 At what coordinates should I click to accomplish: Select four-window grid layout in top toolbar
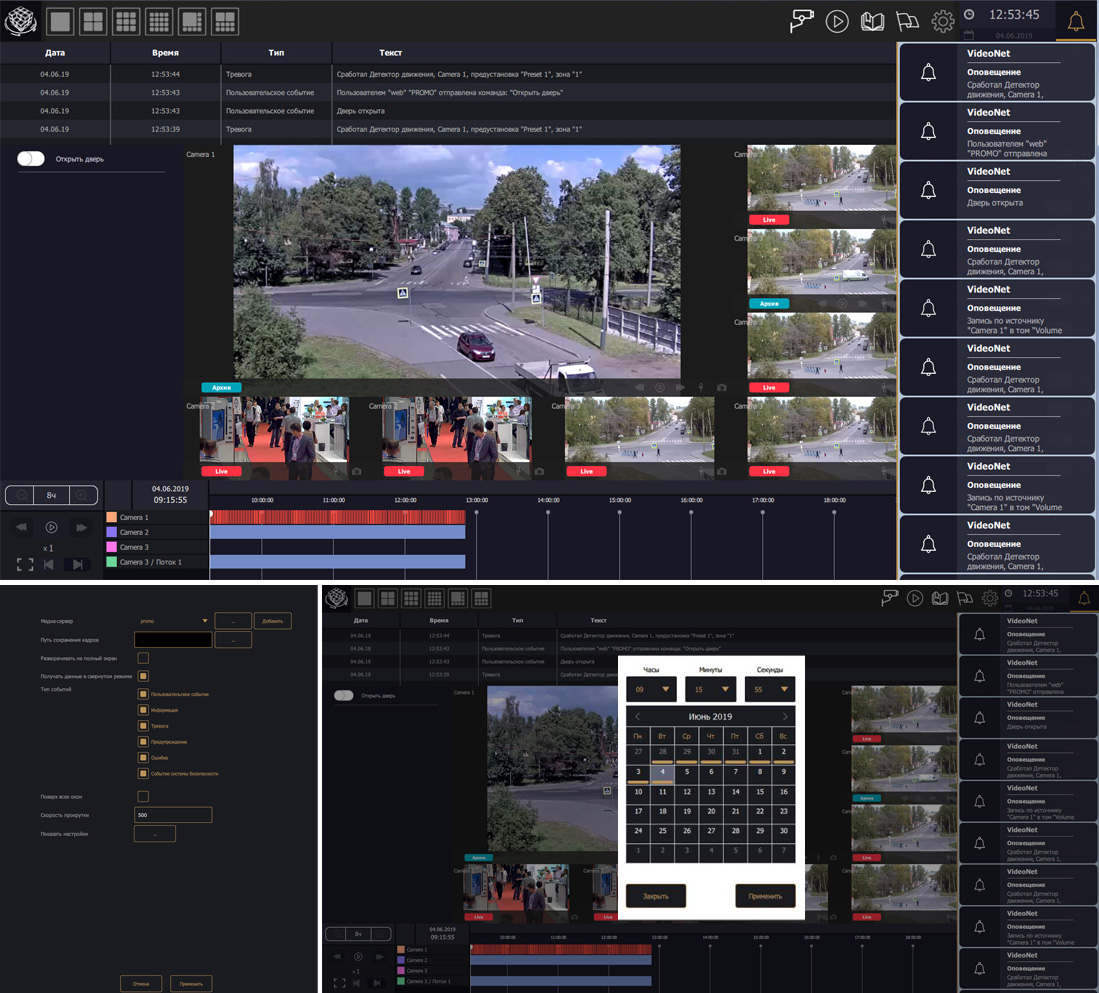(x=93, y=22)
